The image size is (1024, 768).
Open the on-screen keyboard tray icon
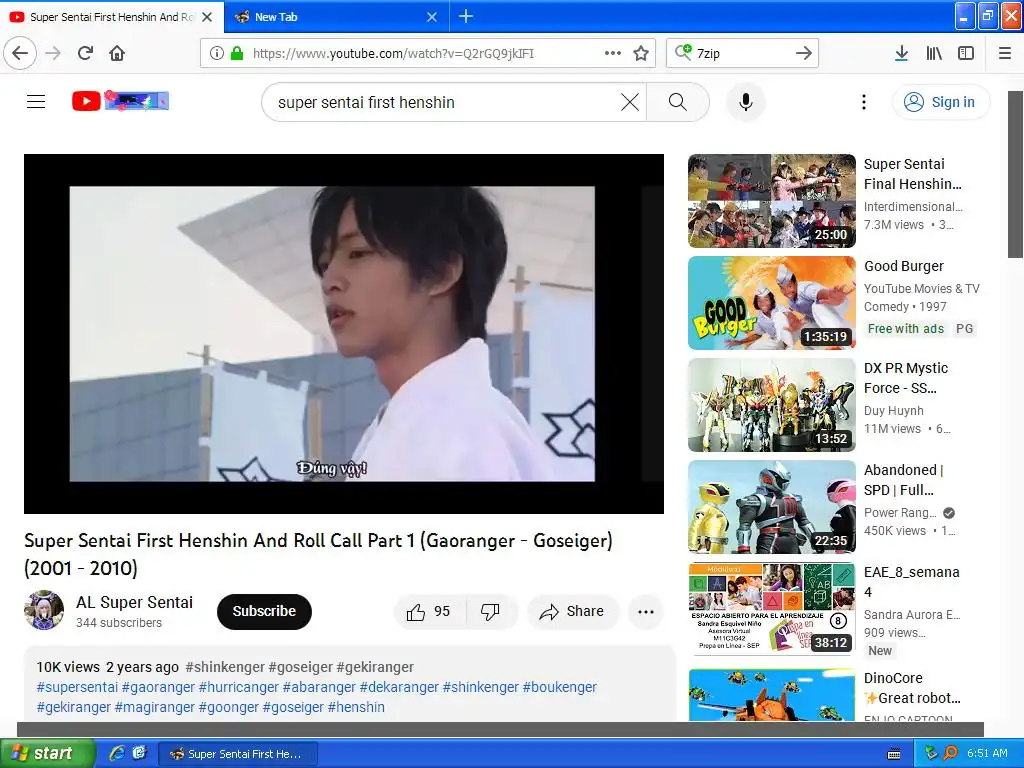pyautogui.click(x=894, y=754)
